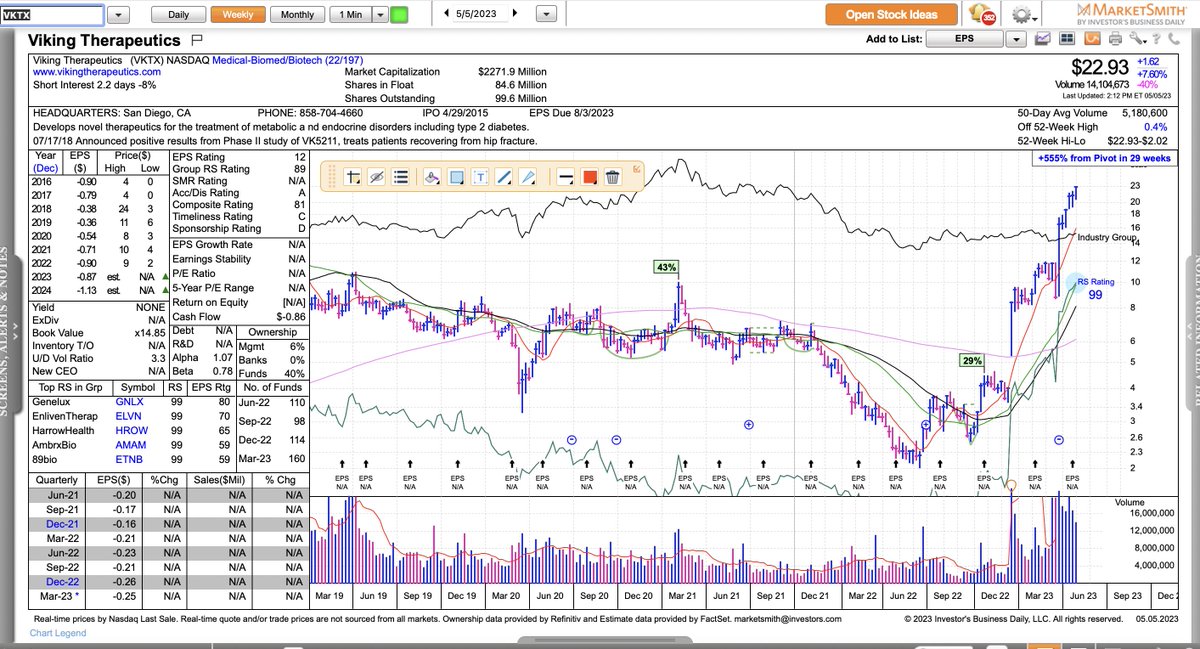The width and height of the screenshot is (1200, 649).
Task: Expand the Add to List dropdown arrow
Action: [1016, 39]
